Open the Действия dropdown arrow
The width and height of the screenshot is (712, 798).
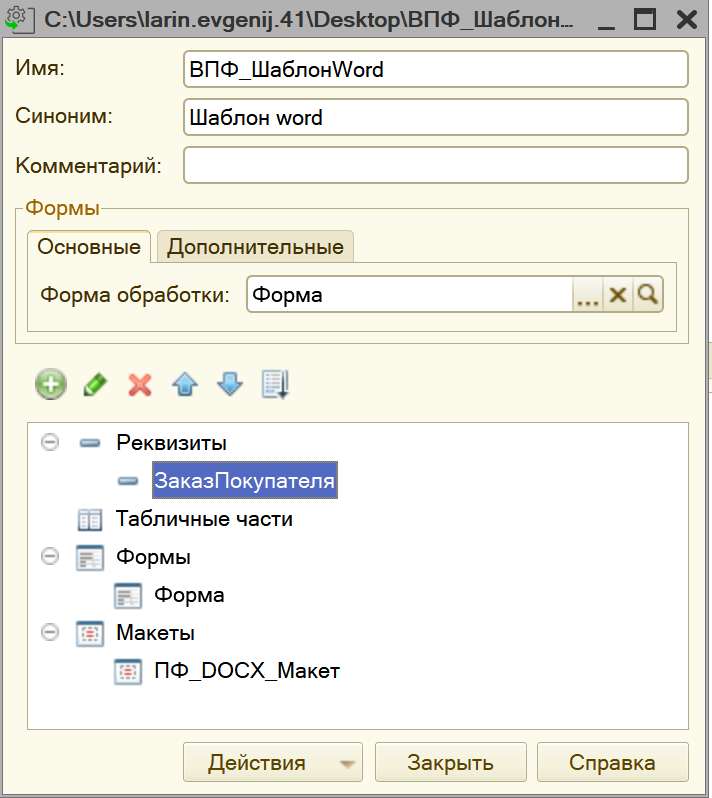pos(347,763)
